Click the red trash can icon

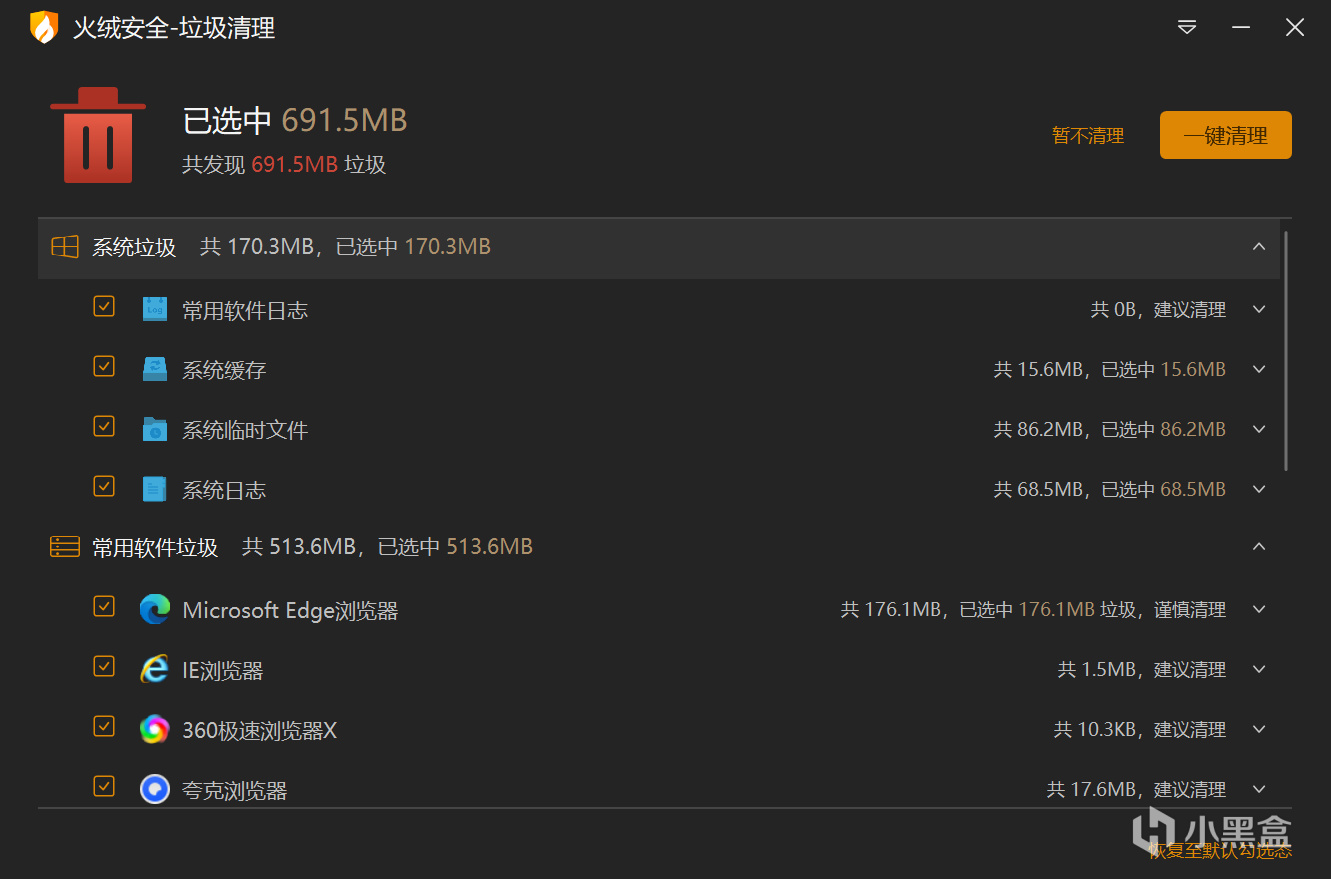(x=98, y=136)
